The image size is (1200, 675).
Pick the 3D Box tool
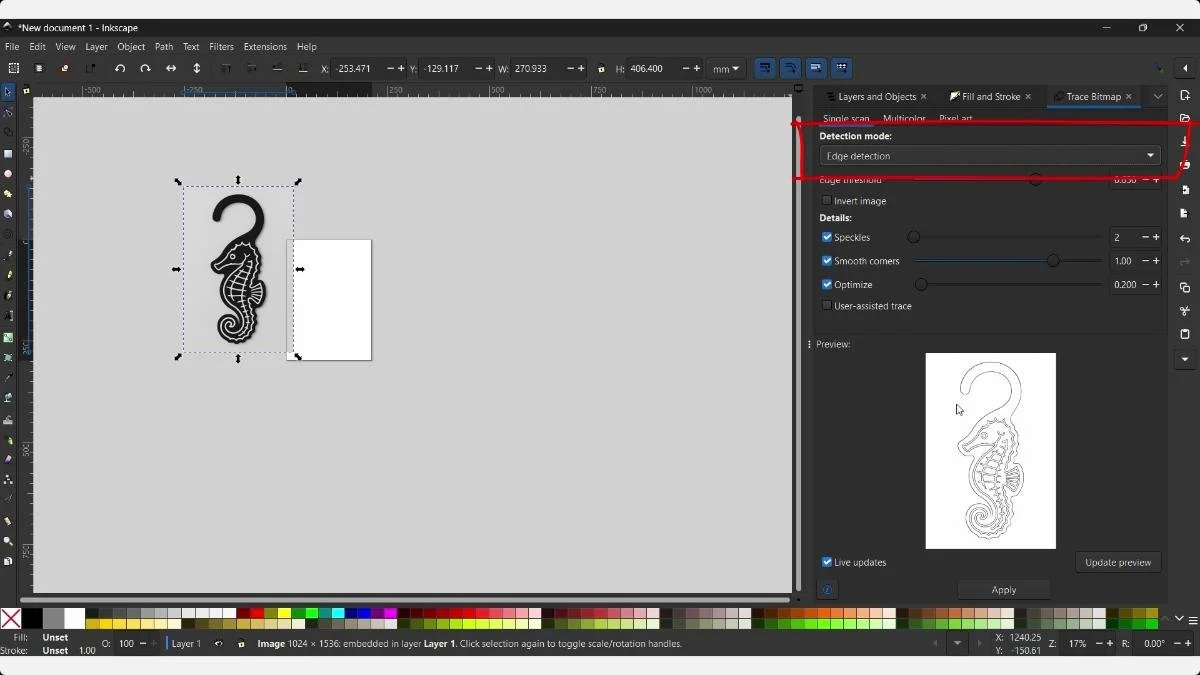coord(8,214)
